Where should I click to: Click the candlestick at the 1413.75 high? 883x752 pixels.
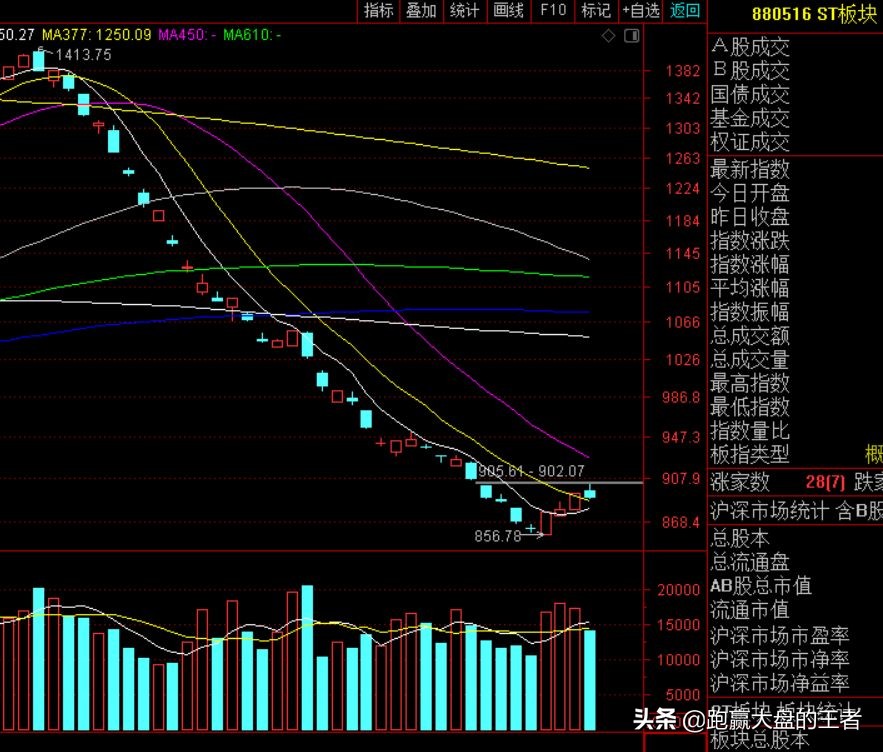[x=39, y=60]
